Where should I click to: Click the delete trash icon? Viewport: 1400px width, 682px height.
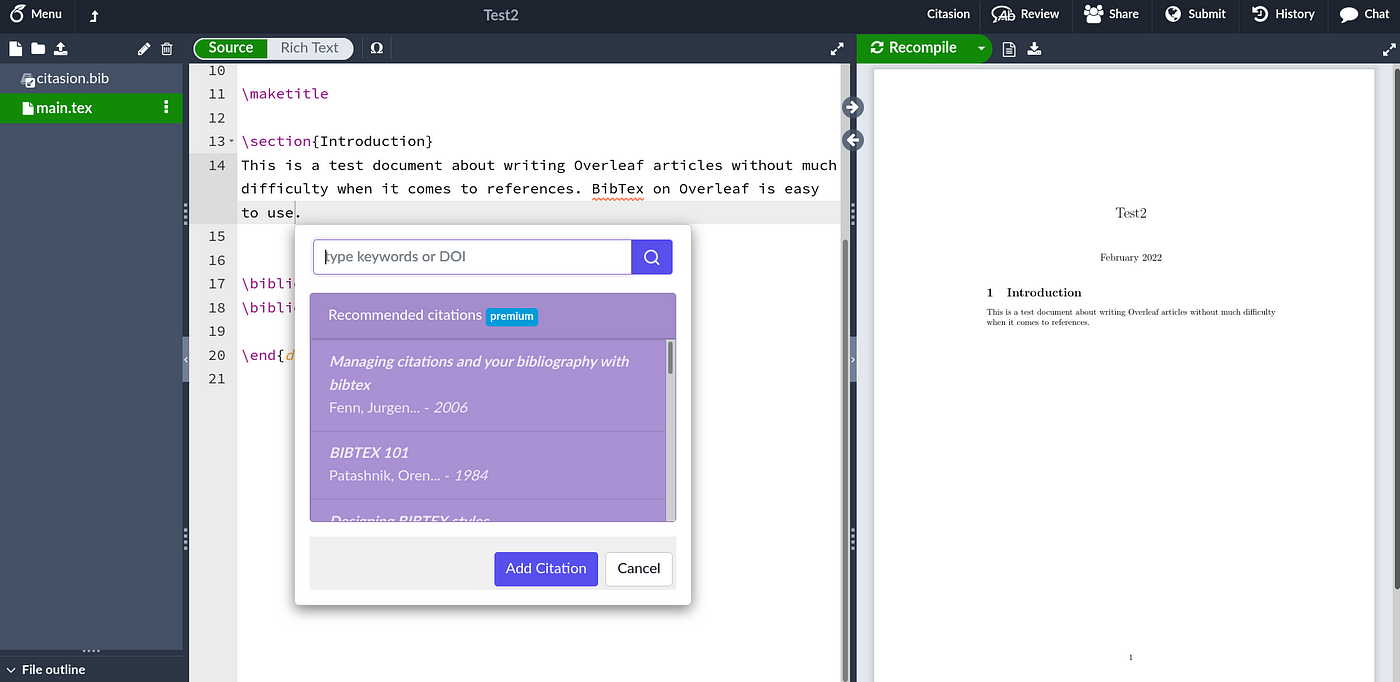tap(167, 48)
